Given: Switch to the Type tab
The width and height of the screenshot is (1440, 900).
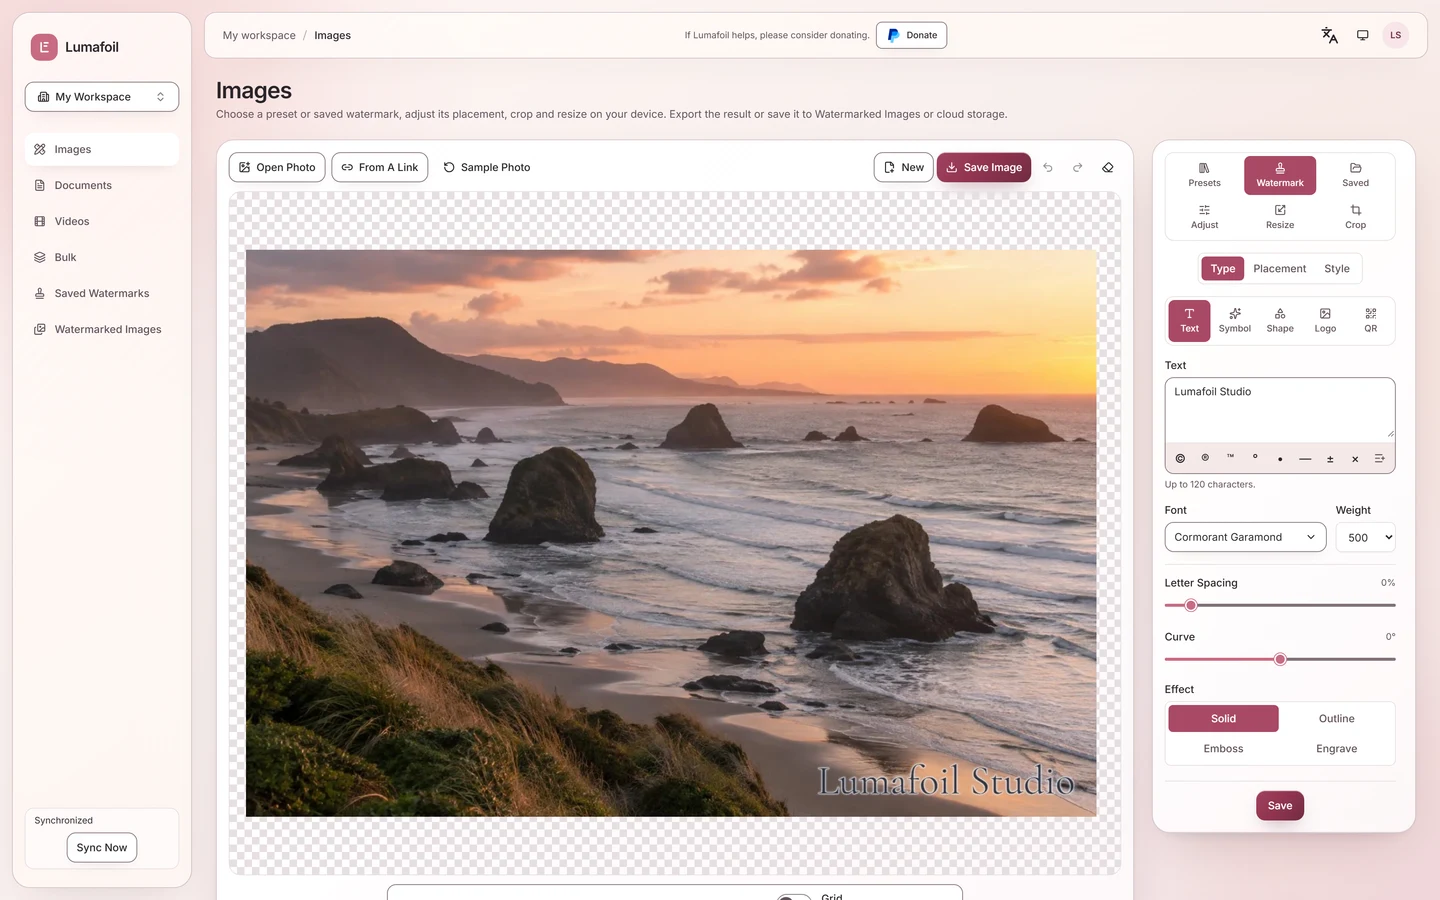Looking at the screenshot, I should click(1222, 268).
